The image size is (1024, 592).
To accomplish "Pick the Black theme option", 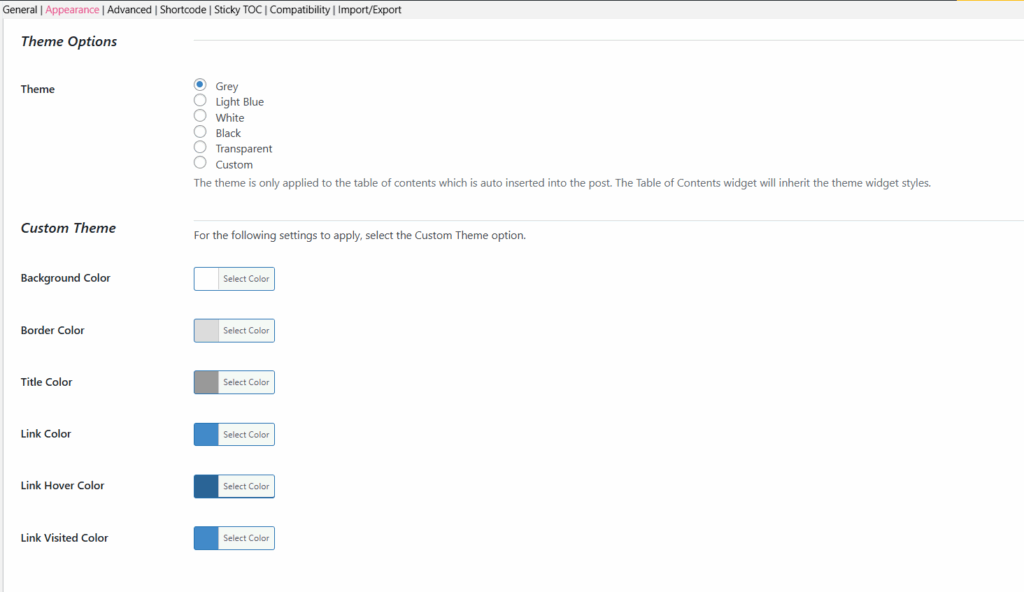I will [x=200, y=132].
